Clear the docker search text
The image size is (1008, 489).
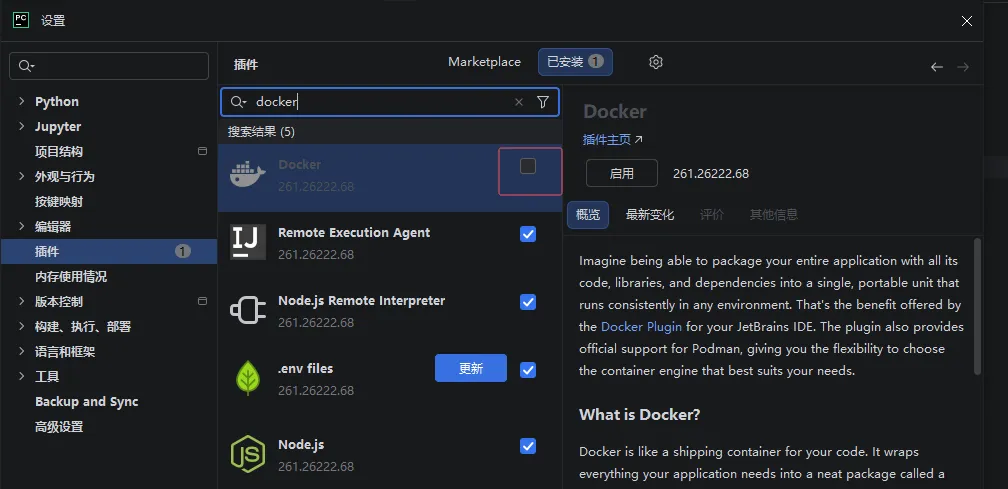[x=519, y=102]
